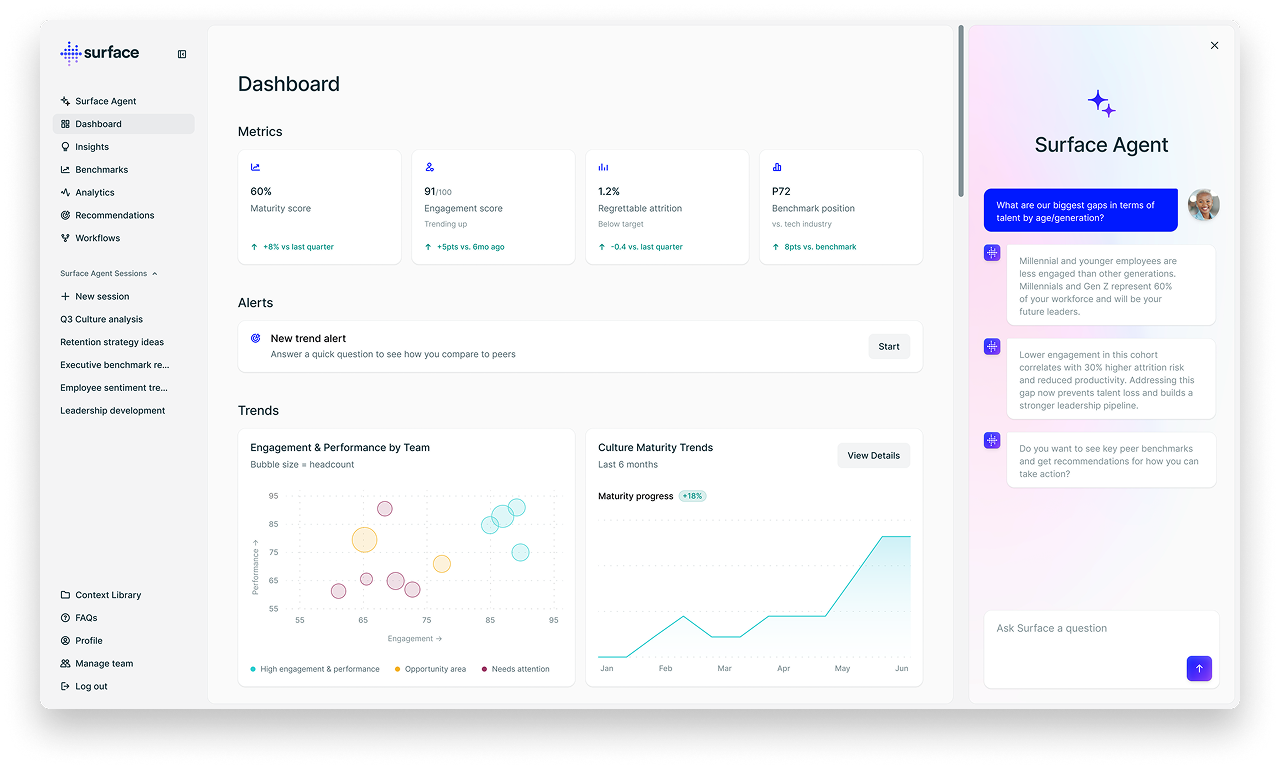Click the Surface logo icon
The height and width of the screenshot is (769, 1280).
(x=70, y=53)
